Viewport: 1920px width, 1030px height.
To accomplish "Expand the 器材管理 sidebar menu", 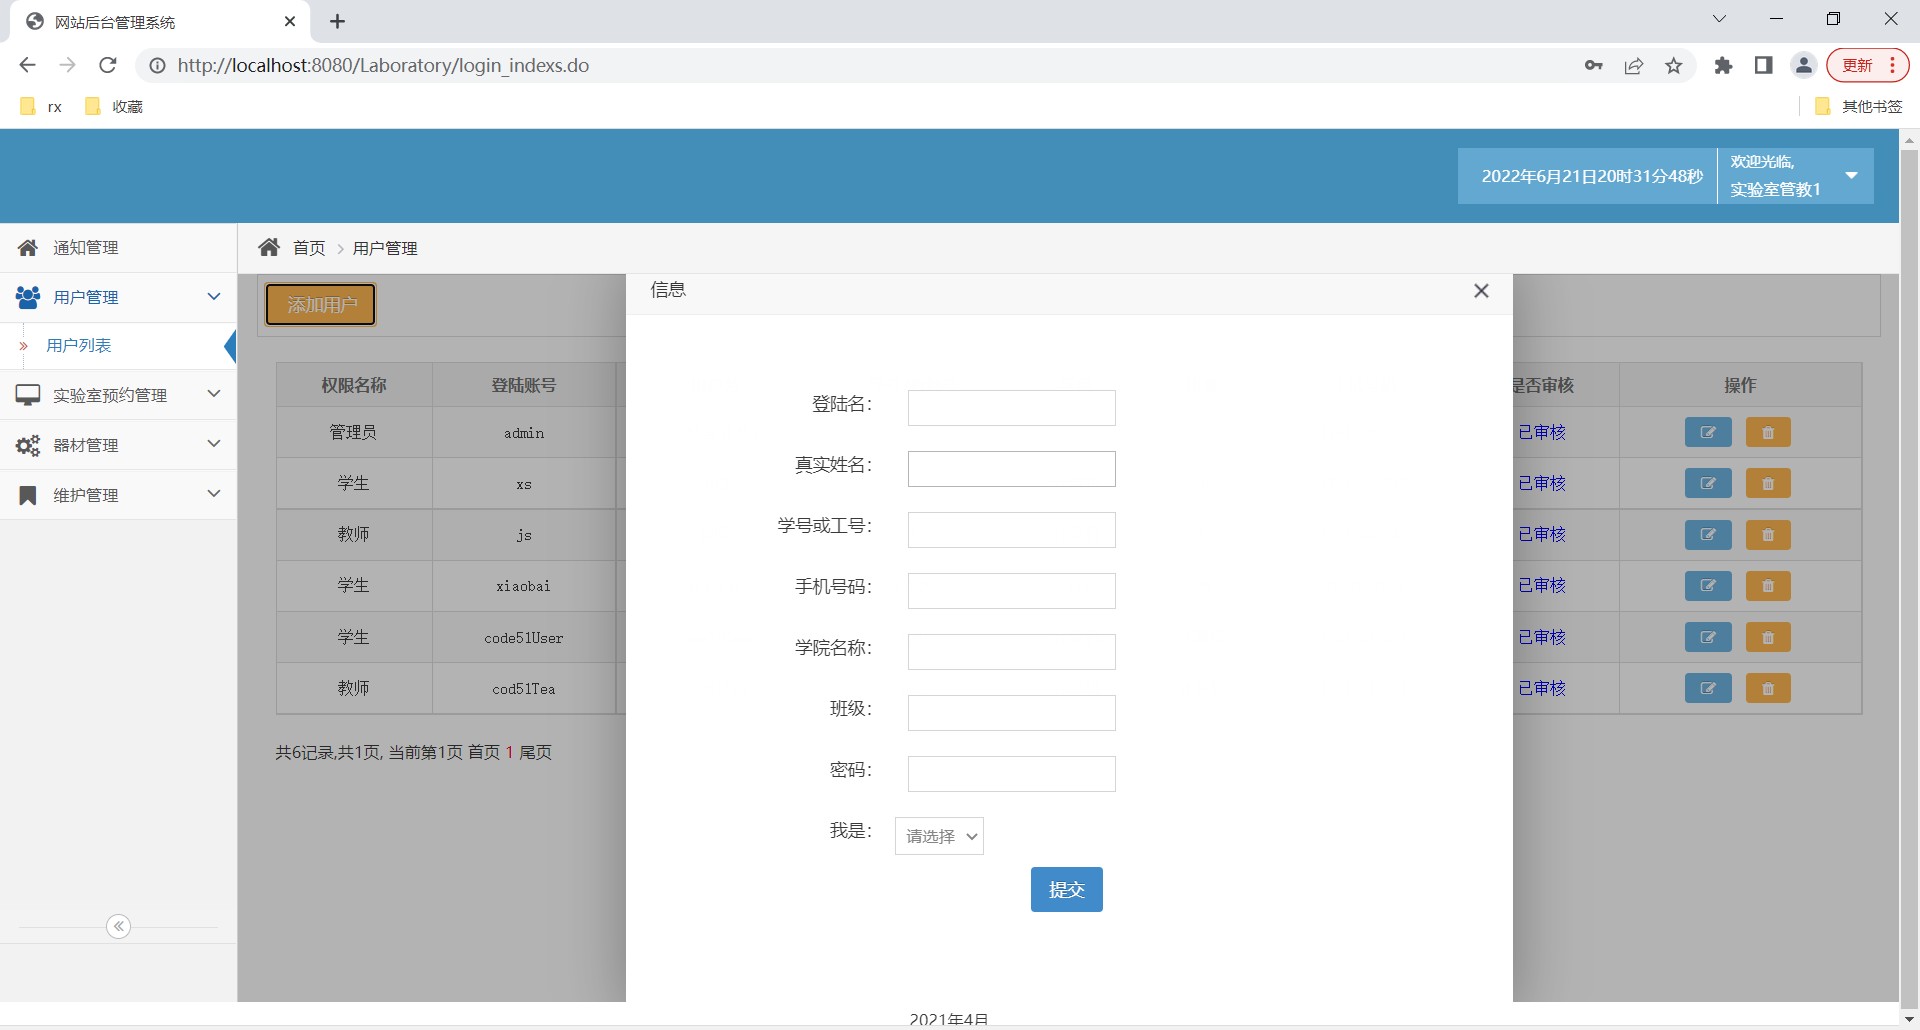I will pos(118,445).
